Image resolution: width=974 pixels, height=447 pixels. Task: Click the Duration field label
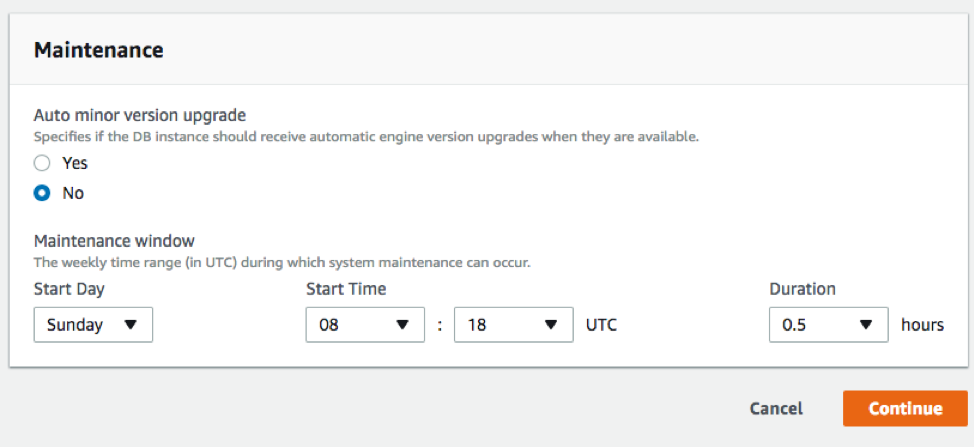pos(802,289)
